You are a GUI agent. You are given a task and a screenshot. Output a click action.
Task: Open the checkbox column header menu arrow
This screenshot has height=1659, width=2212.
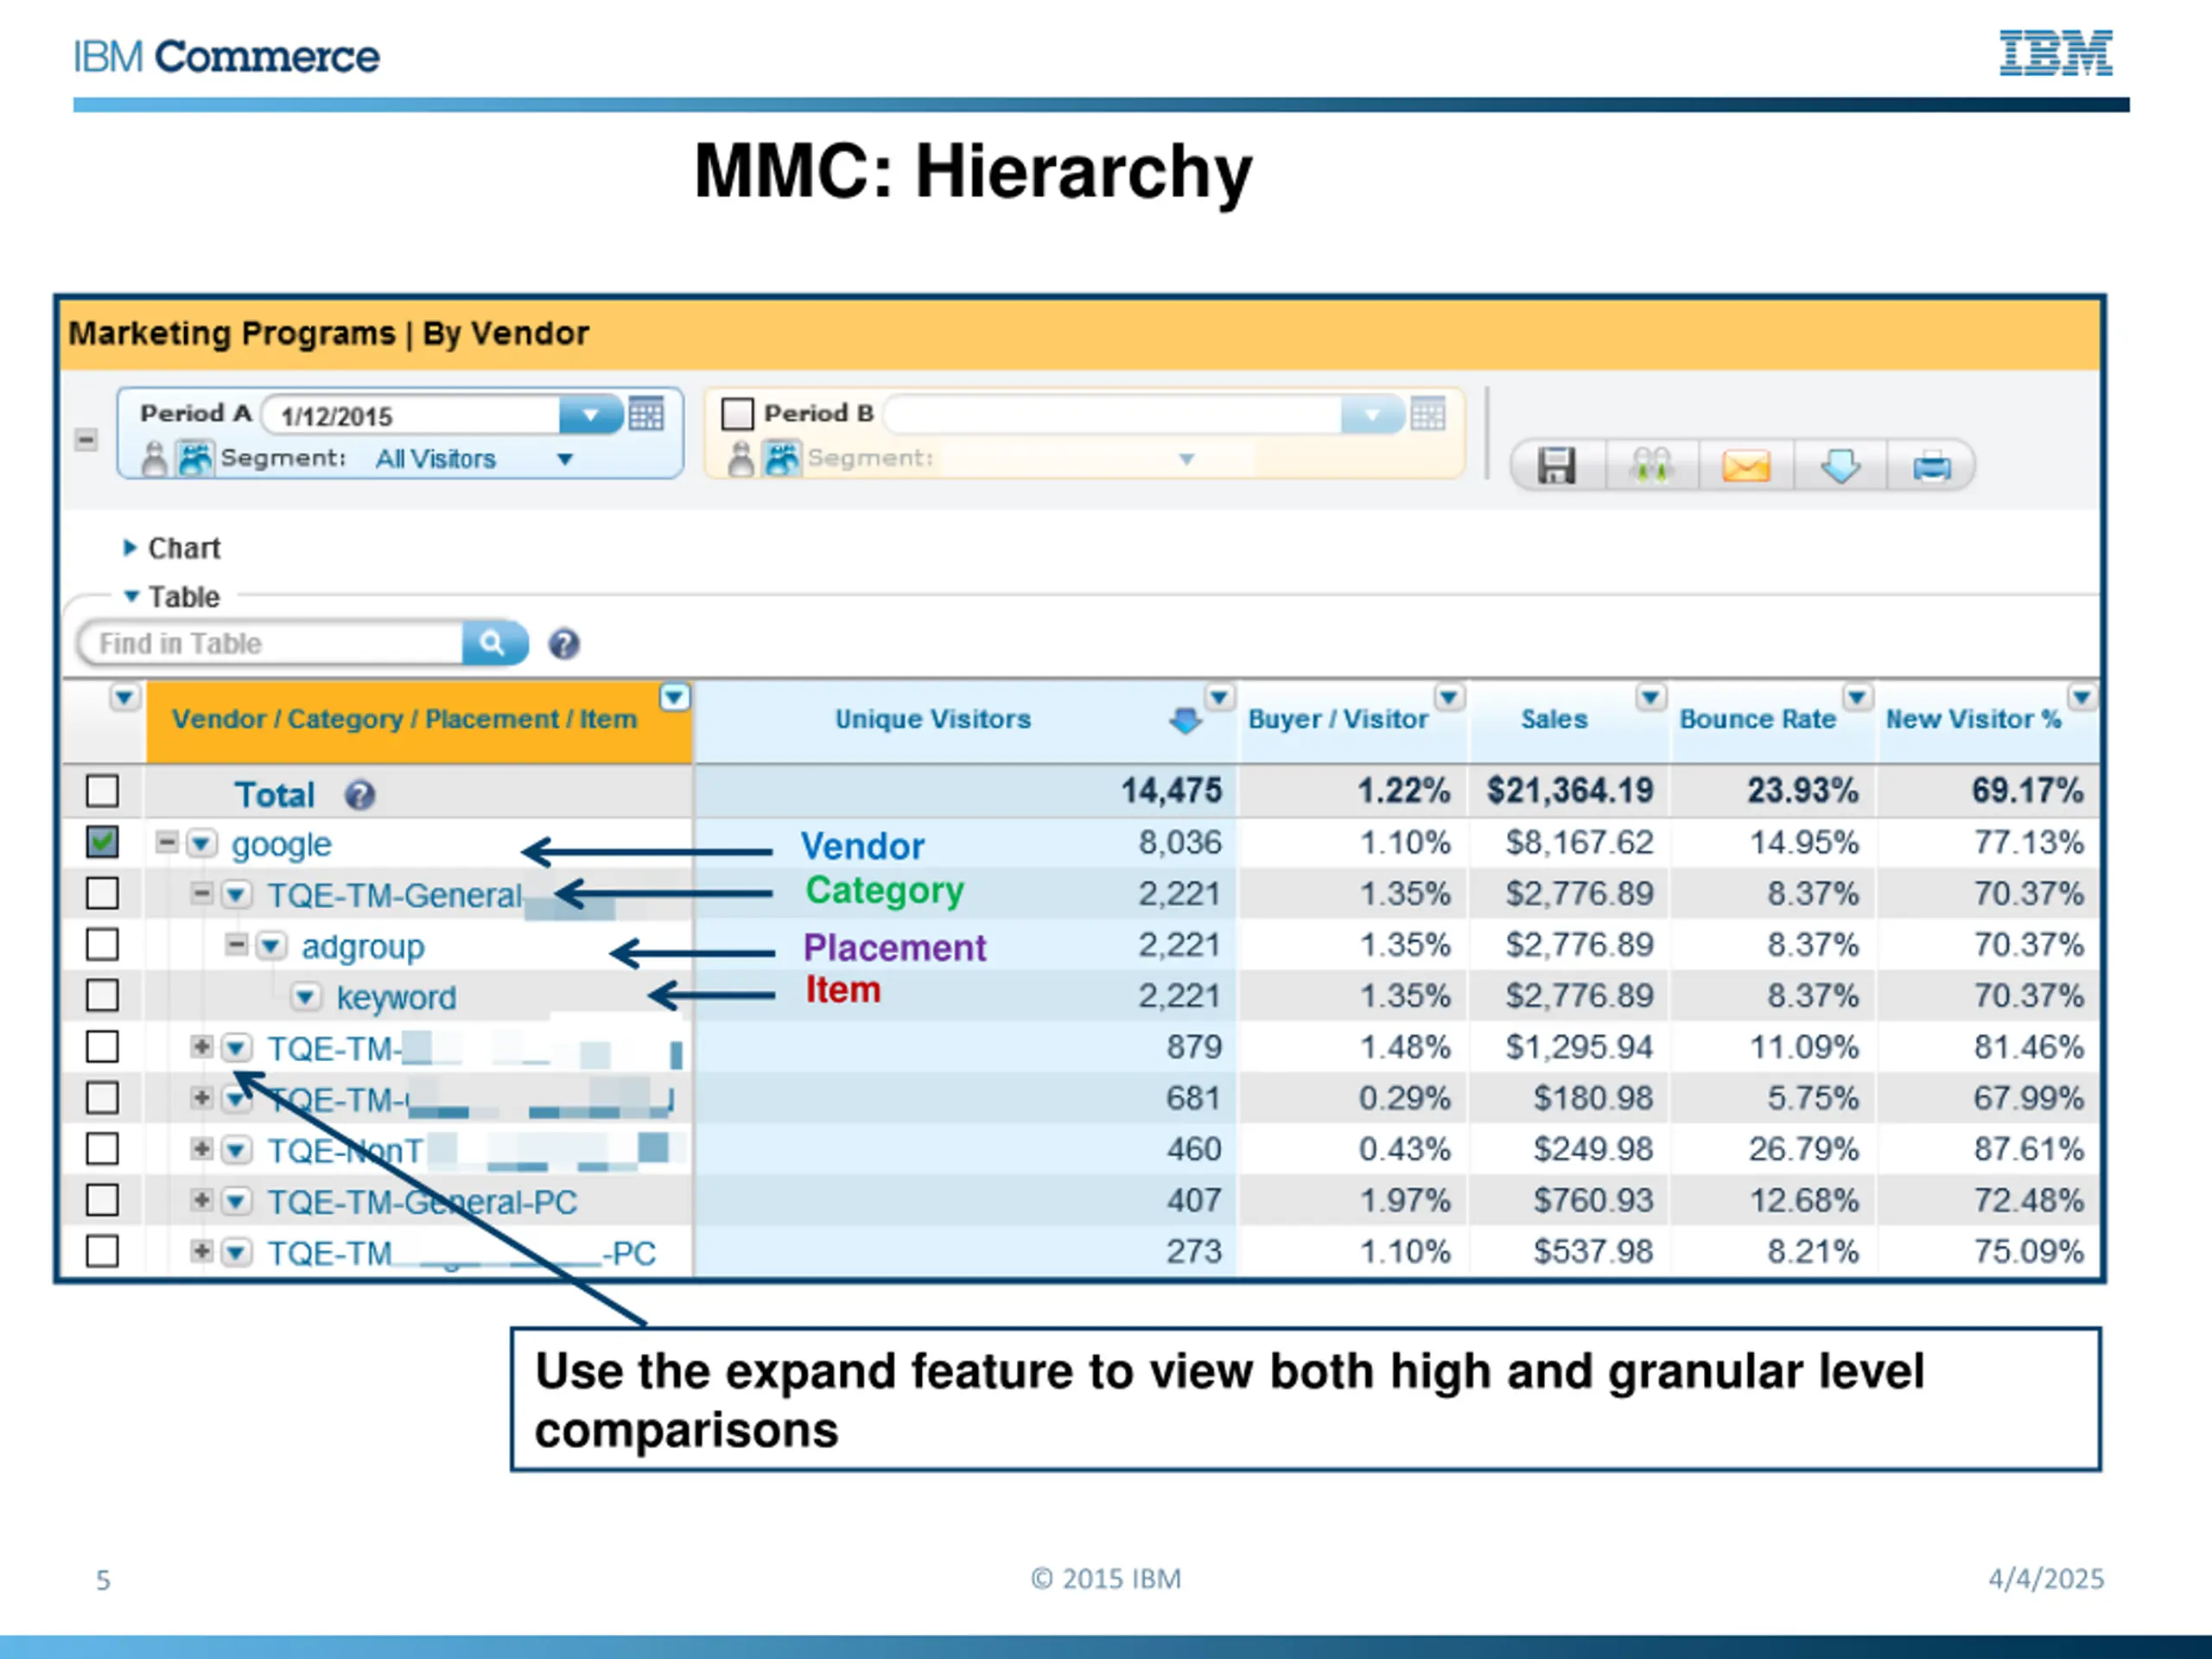click(124, 697)
